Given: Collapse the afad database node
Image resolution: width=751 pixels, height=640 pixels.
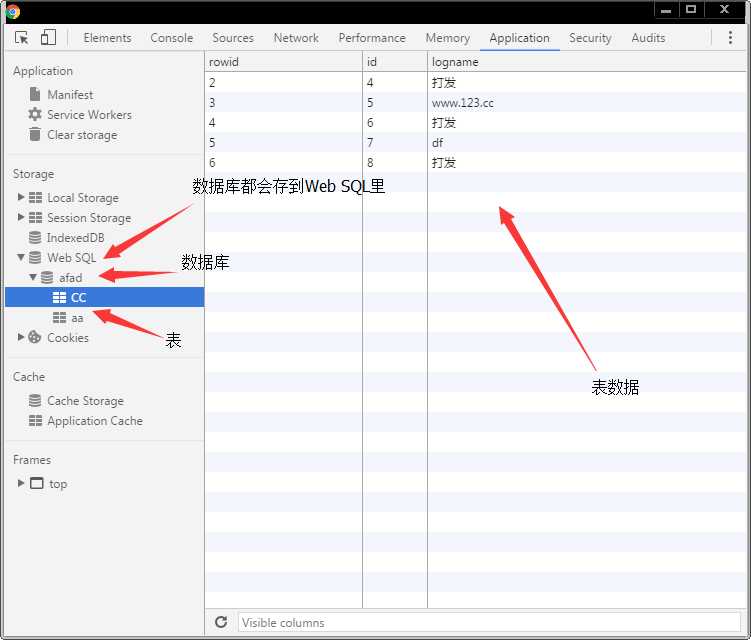Looking at the screenshot, I should (x=33, y=277).
